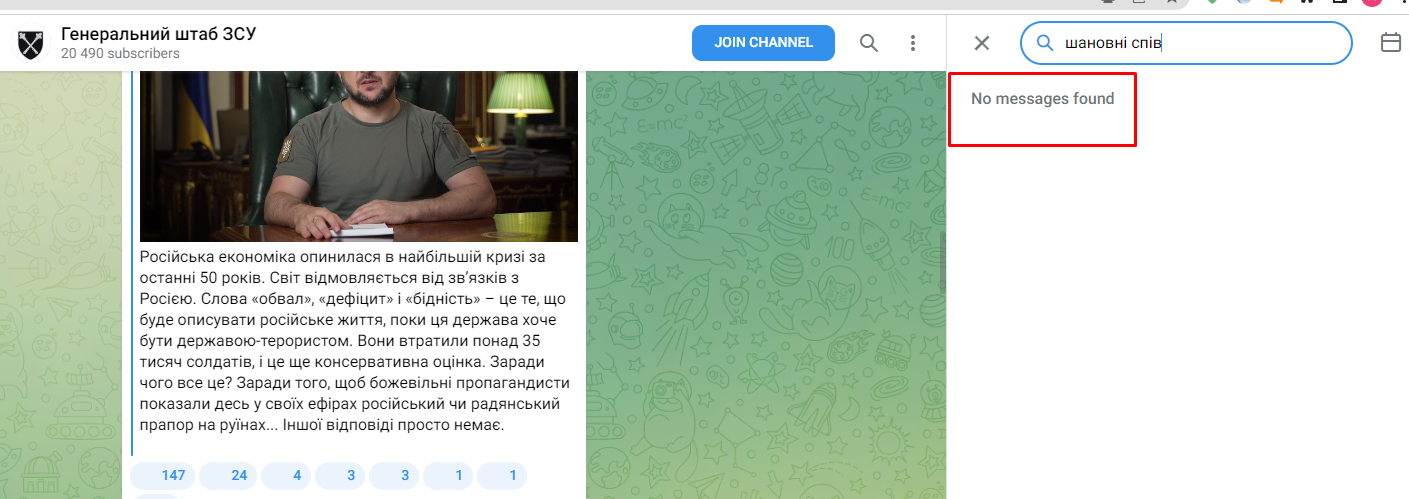Focus the search field containing шановні спів

point(1200,43)
